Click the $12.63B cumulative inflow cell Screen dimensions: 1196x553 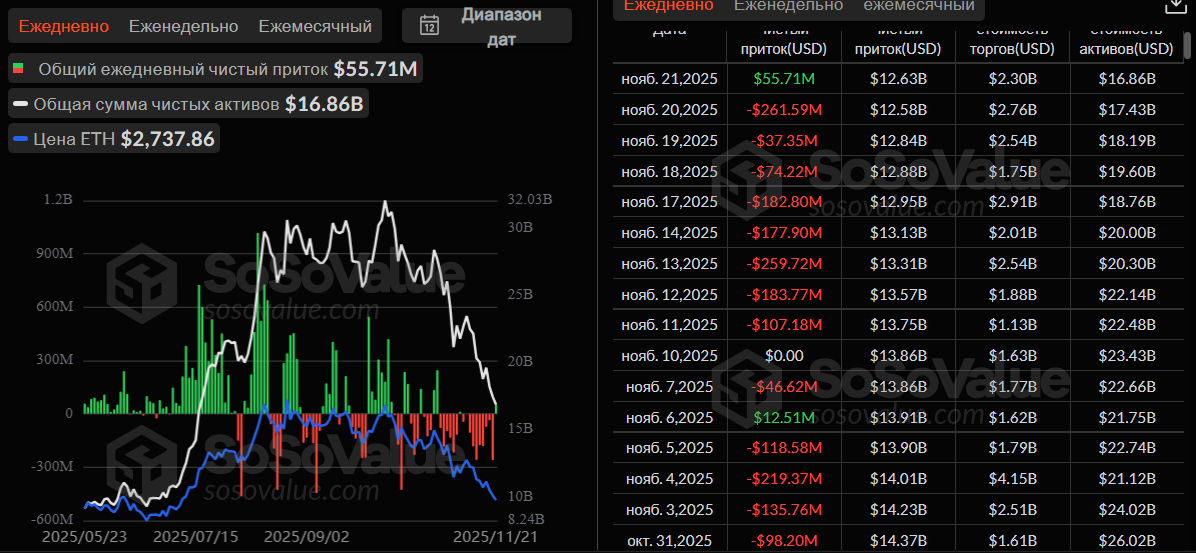click(x=899, y=79)
